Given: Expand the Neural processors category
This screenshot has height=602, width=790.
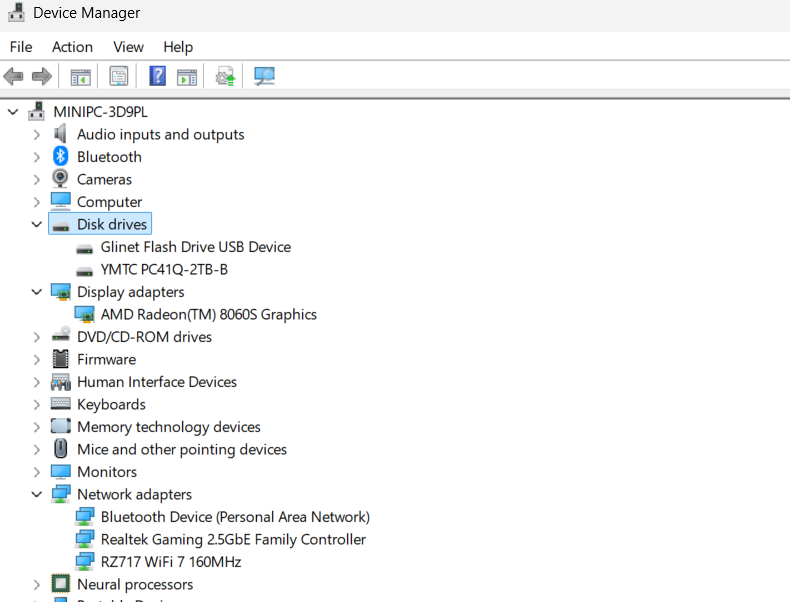Looking at the screenshot, I should point(36,584).
